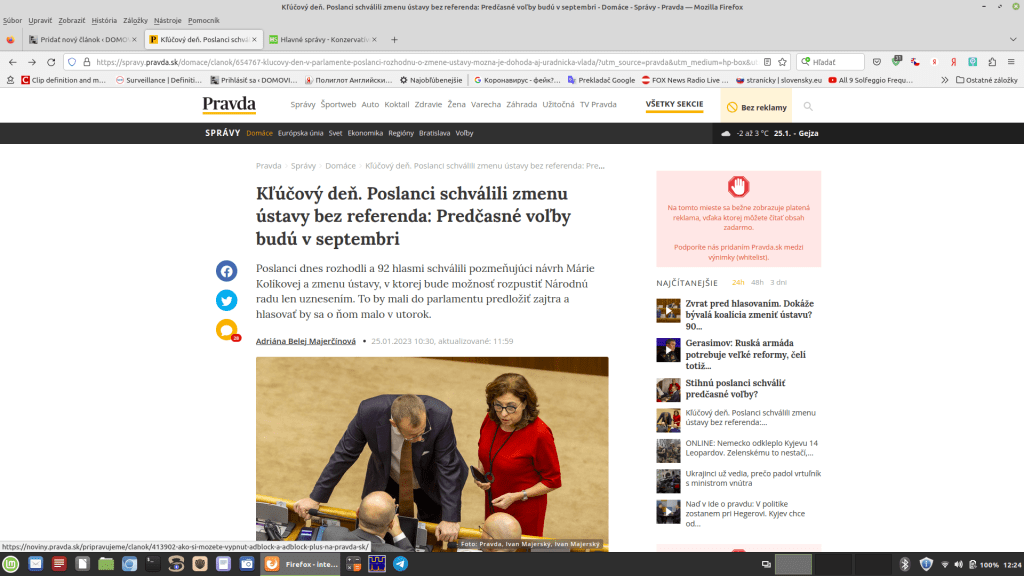Share article on Facebook
Screen dimensions: 1024x576
(x=227, y=271)
